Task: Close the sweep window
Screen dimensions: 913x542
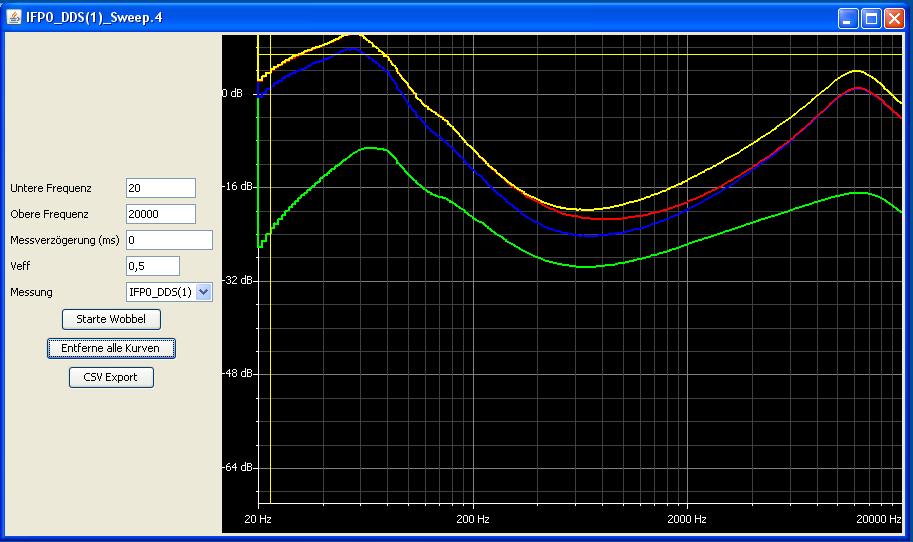Action: tap(893, 18)
